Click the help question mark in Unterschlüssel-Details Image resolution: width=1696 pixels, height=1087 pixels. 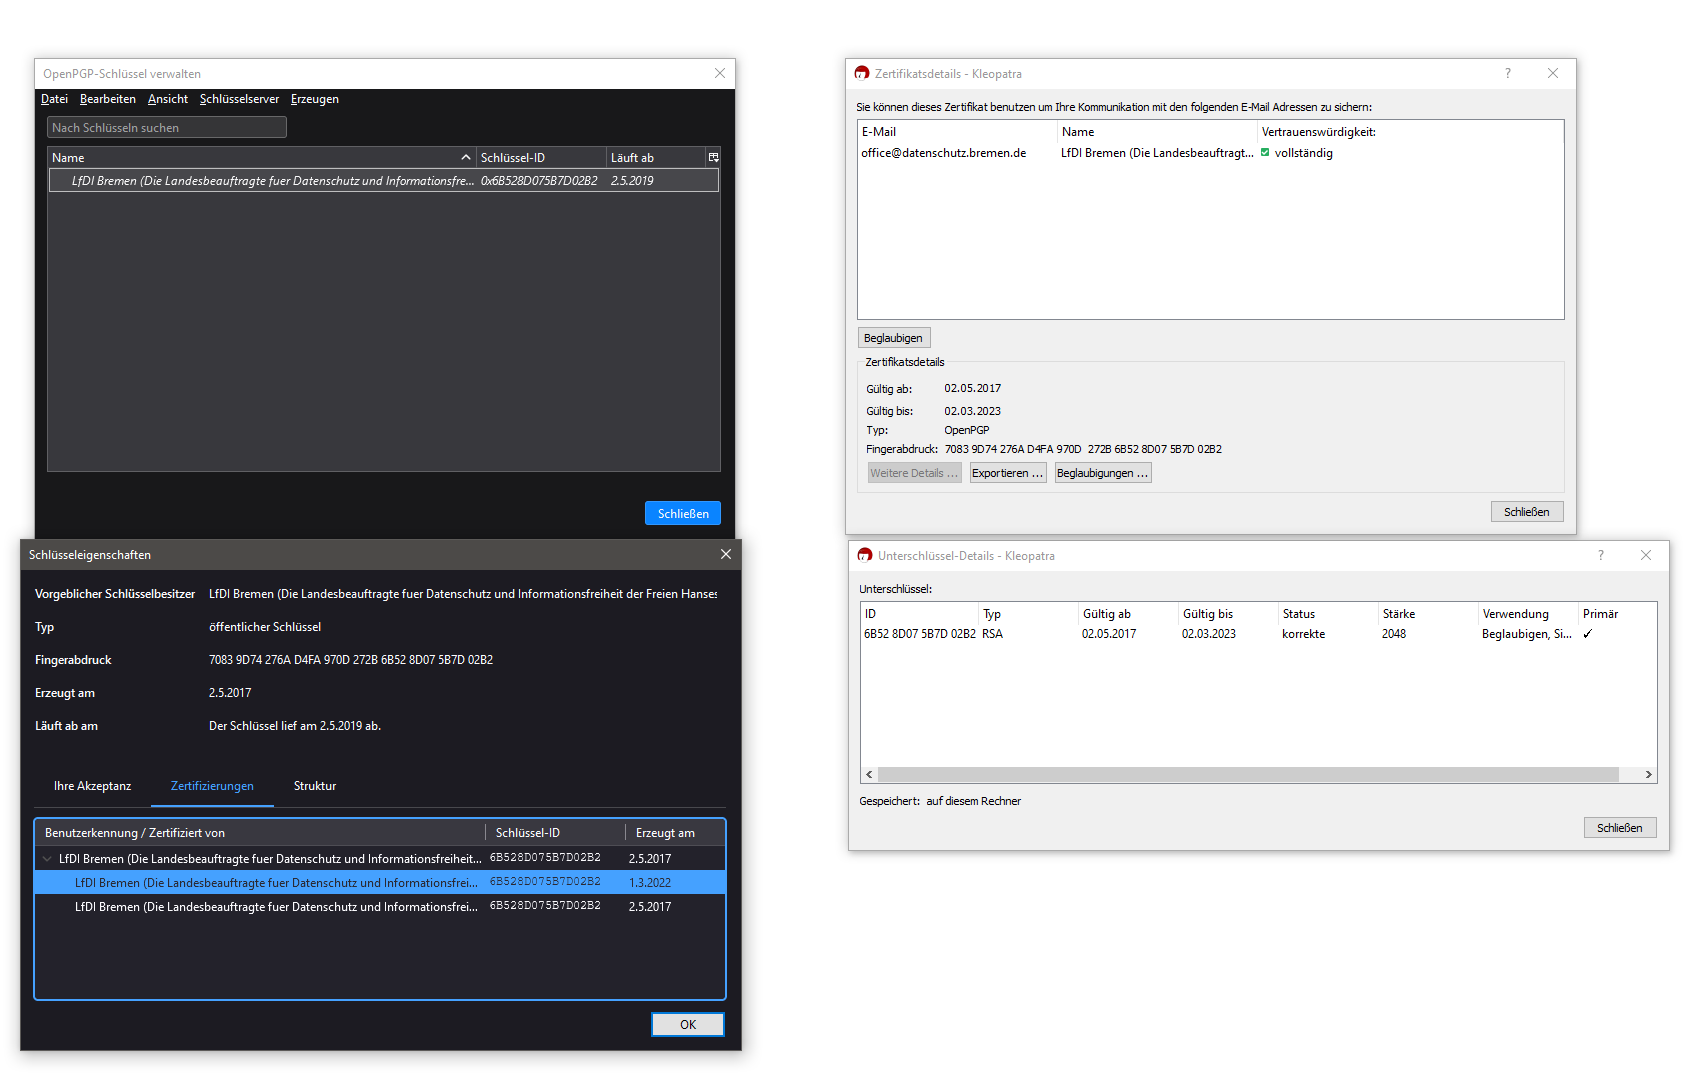1601,555
